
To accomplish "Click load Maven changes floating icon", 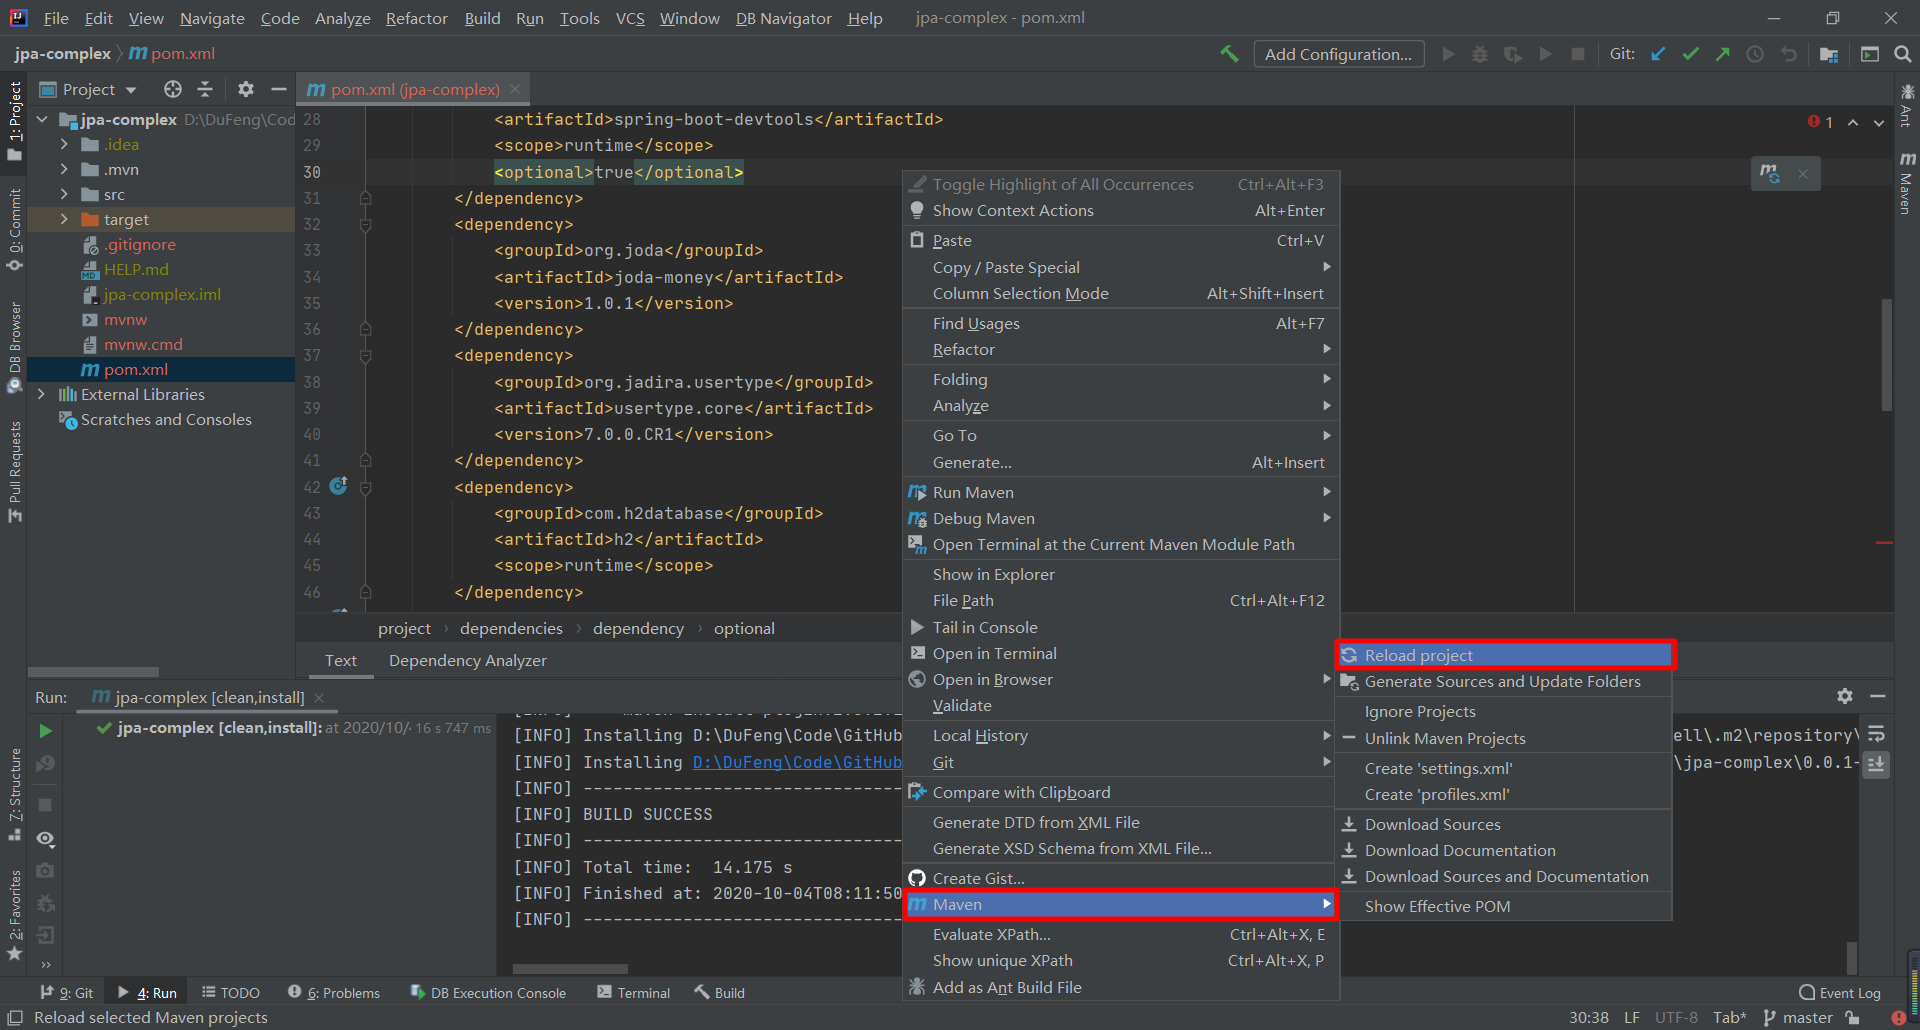I will point(1770,173).
